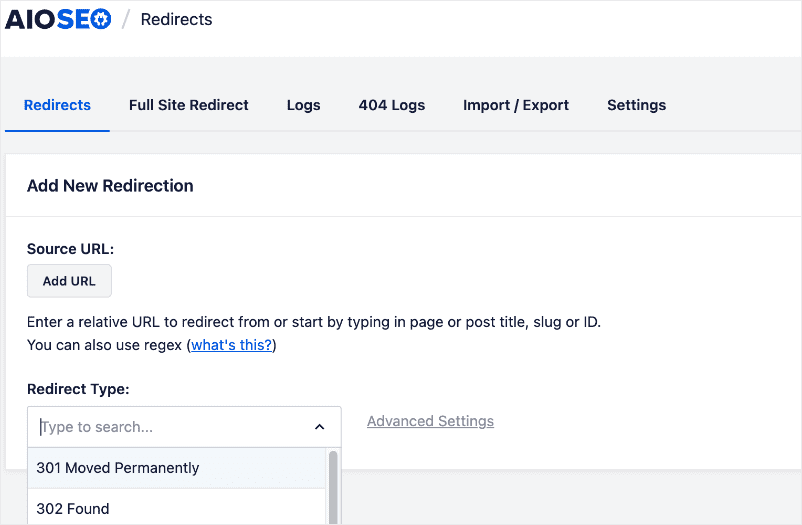Click the Source URL label
The width and height of the screenshot is (802, 525).
70,249
